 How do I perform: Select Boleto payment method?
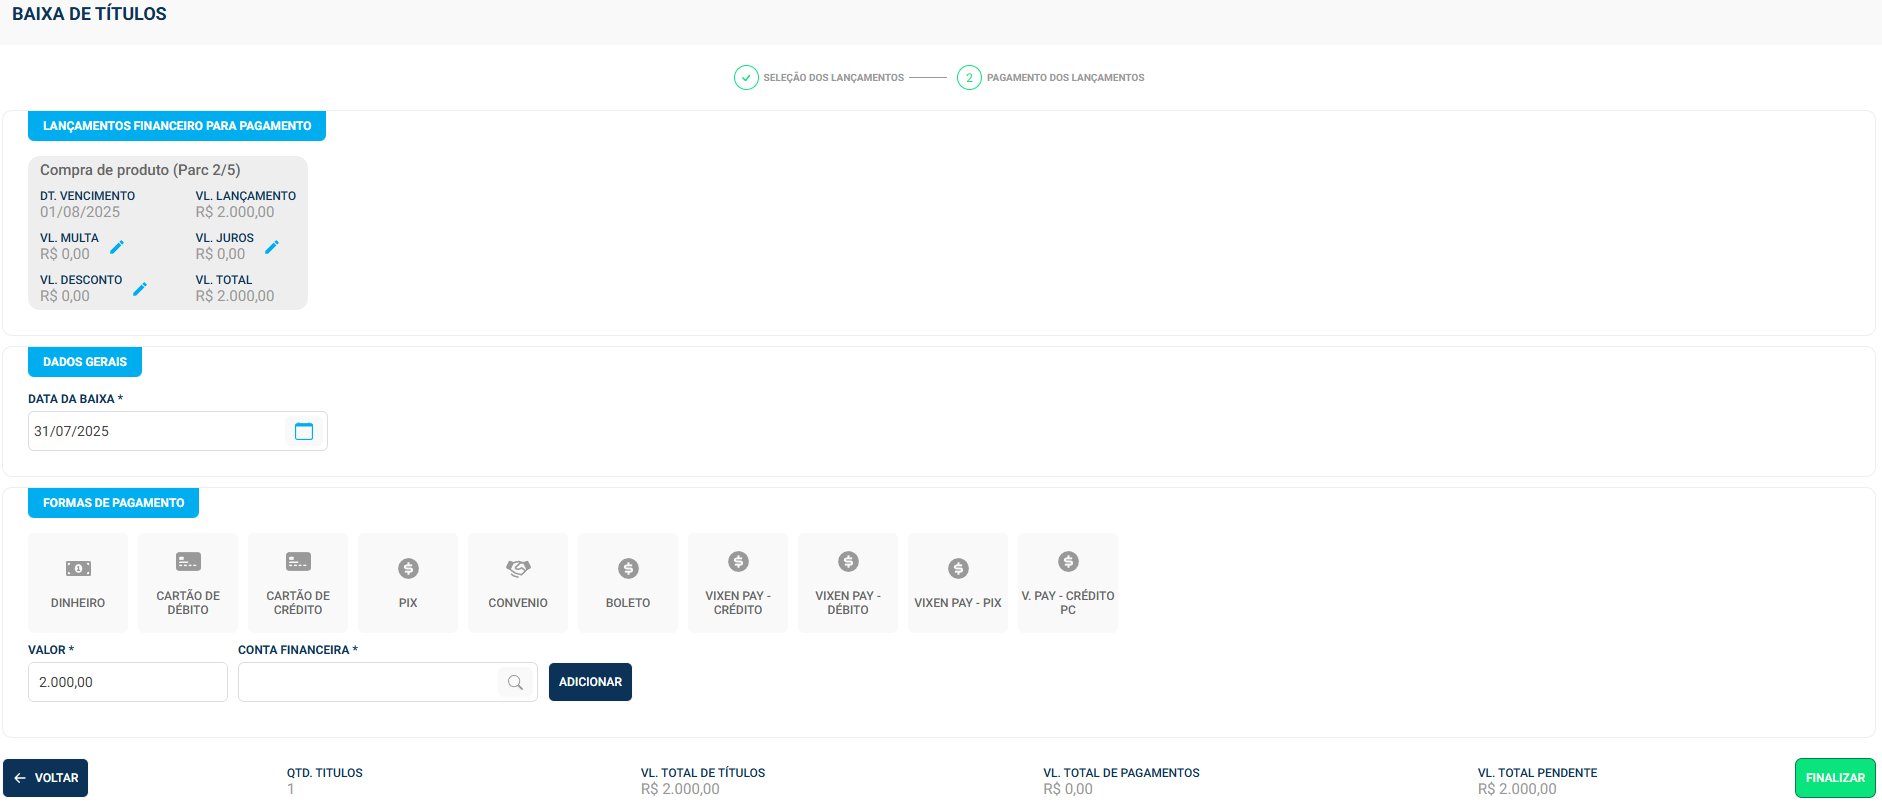point(628,583)
